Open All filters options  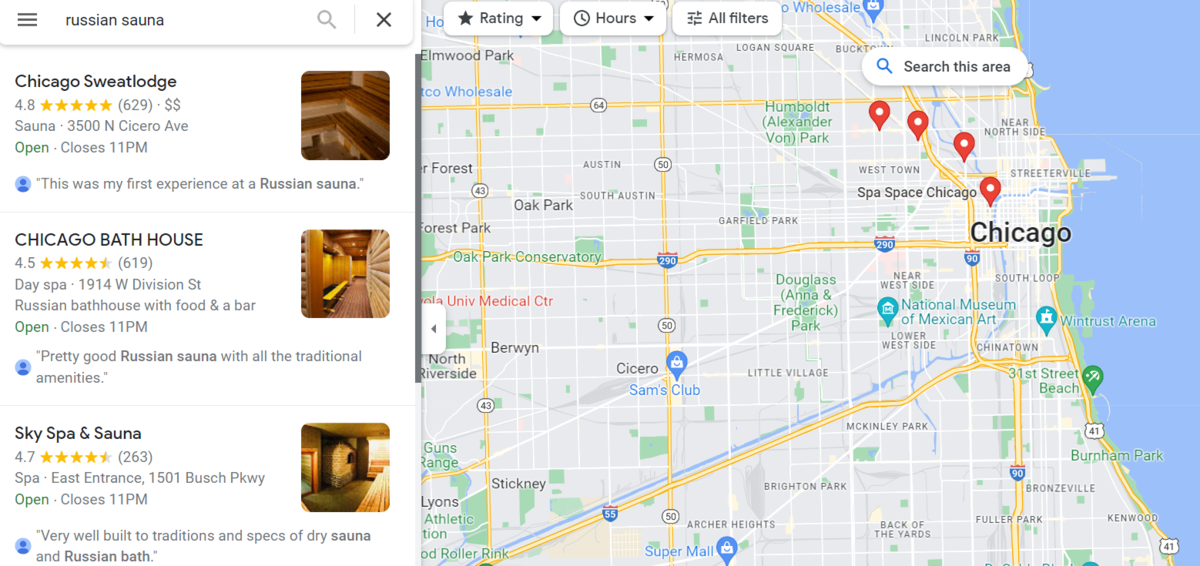tap(727, 18)
